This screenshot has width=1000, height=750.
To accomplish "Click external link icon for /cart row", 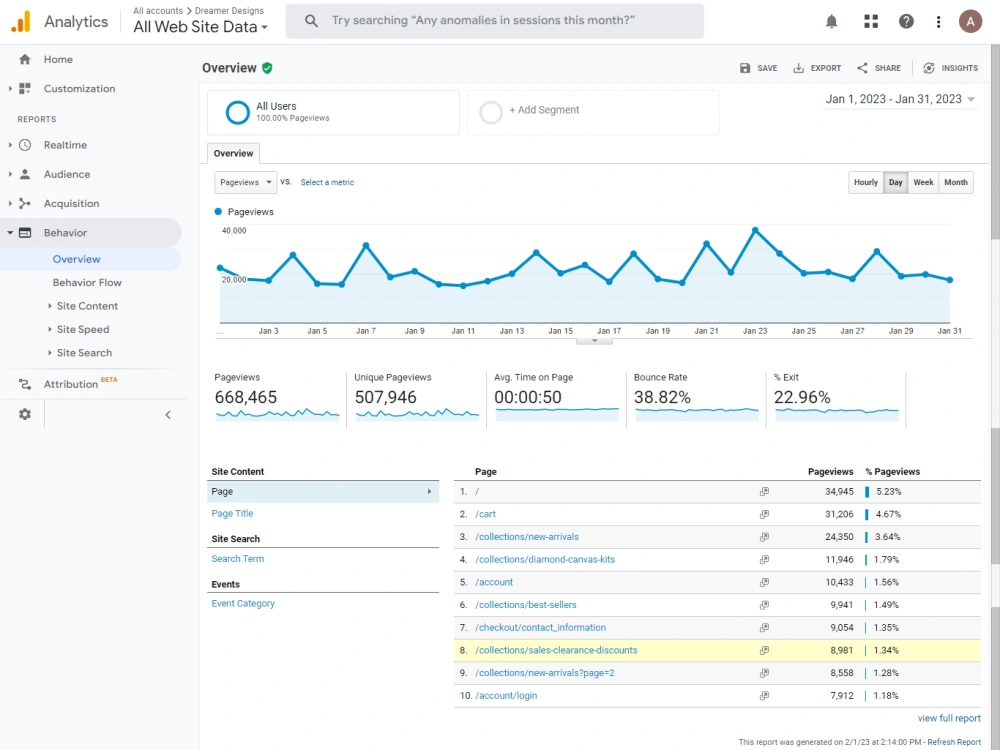I will point(764,514).
